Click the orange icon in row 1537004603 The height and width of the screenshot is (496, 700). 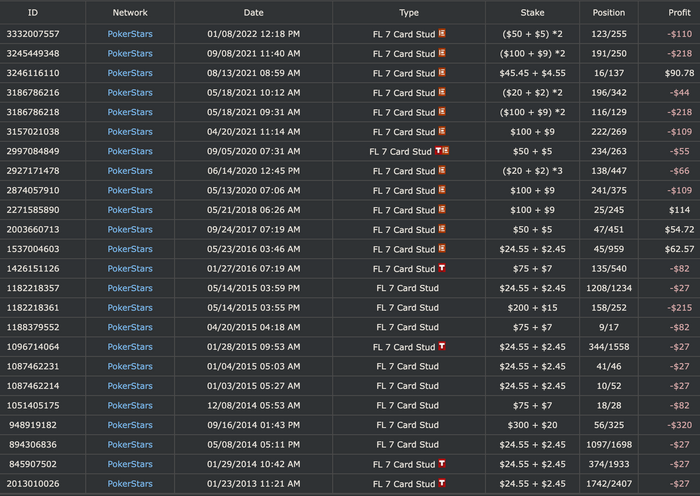pos(443,249)
